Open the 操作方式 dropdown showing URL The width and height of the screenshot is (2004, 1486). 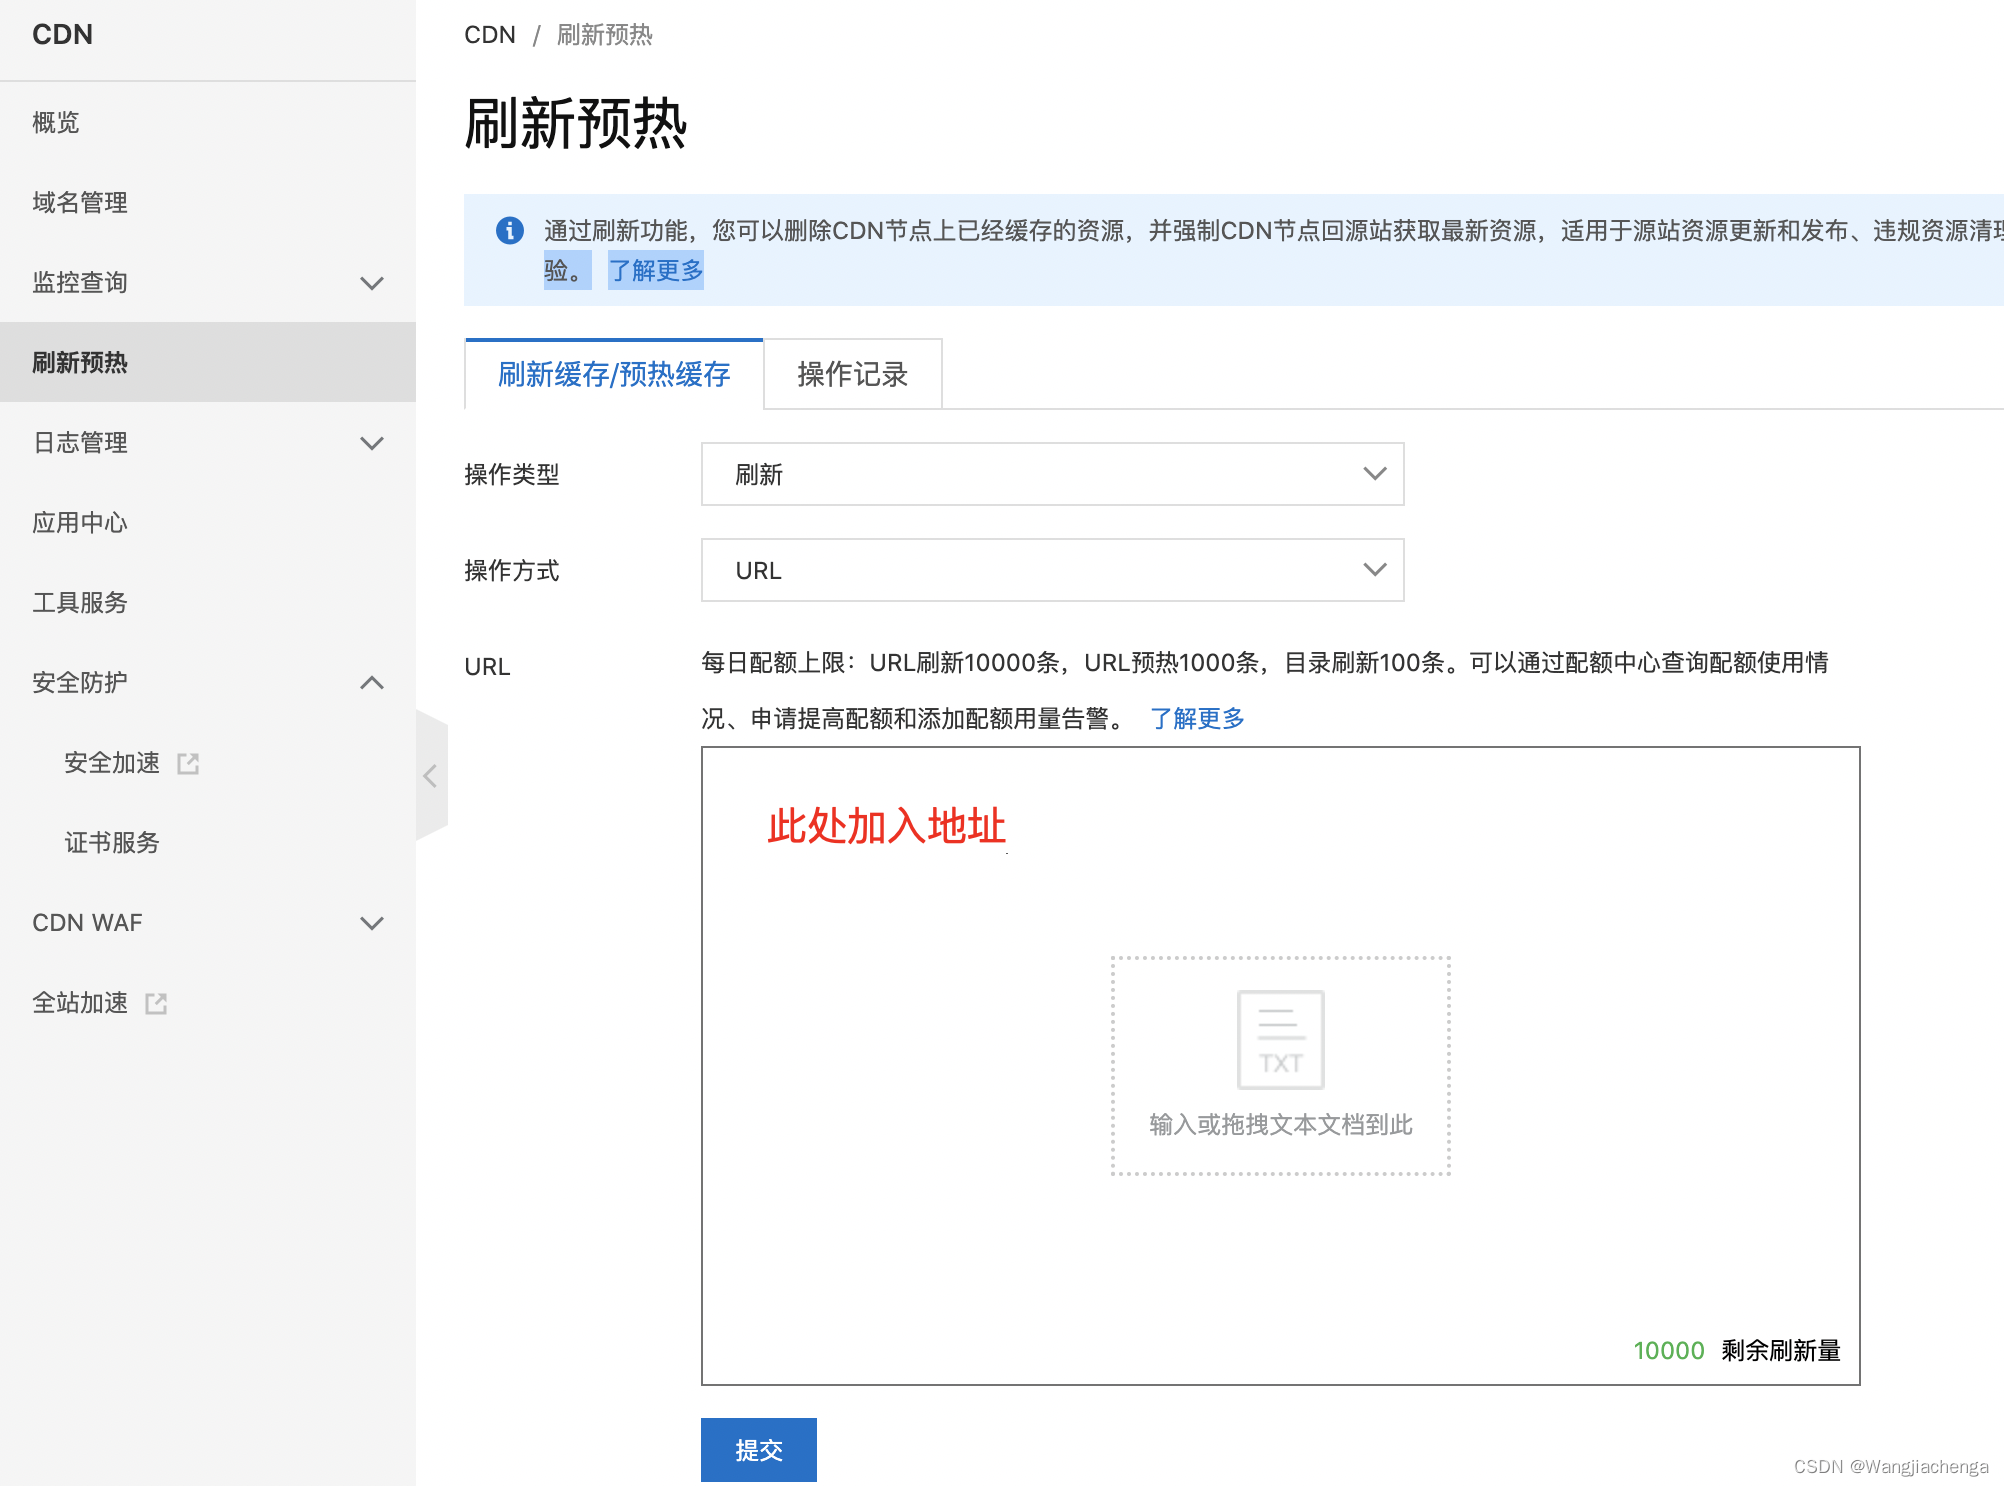tap(1052, 570)
